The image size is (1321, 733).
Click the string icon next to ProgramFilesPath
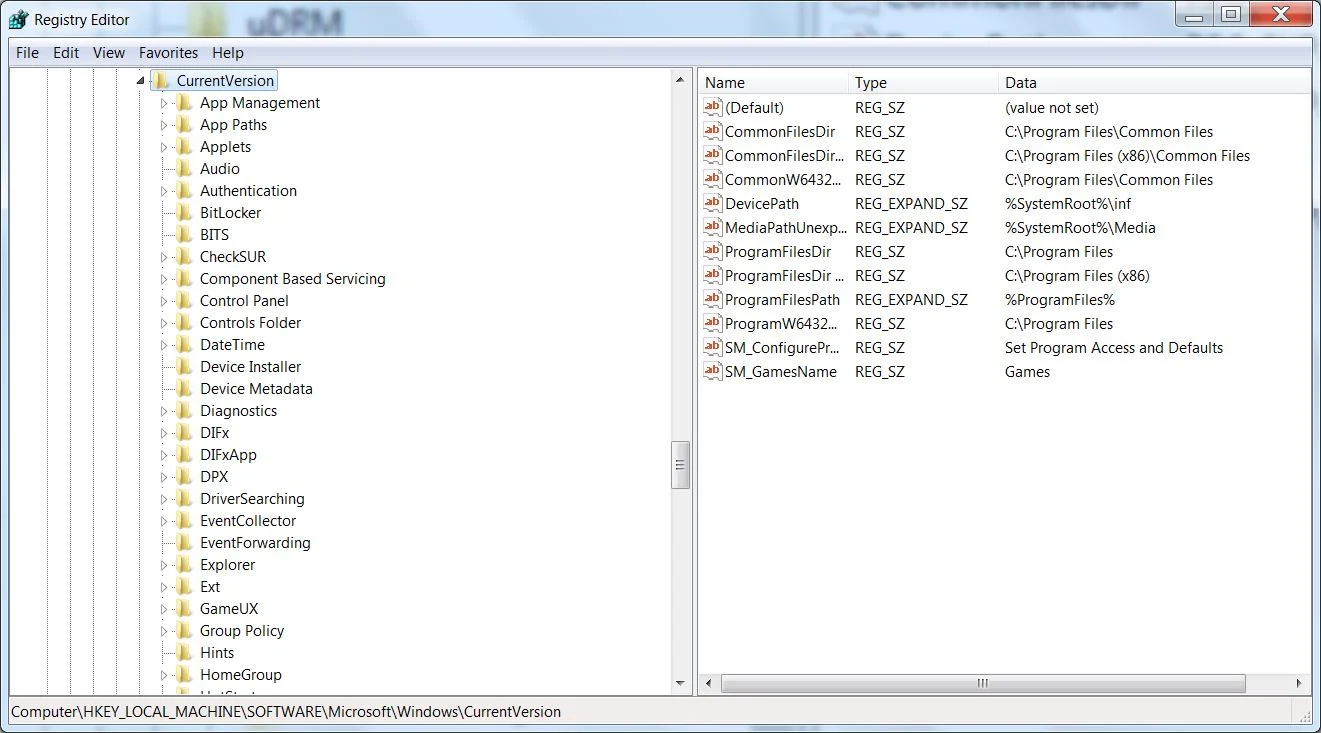712,299
